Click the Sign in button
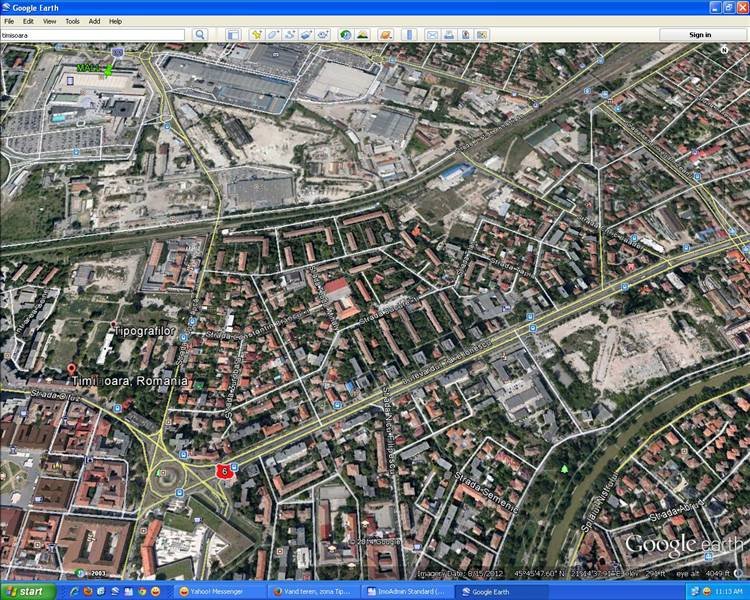The width and height of the screenshot is (750, 600). 700,34
